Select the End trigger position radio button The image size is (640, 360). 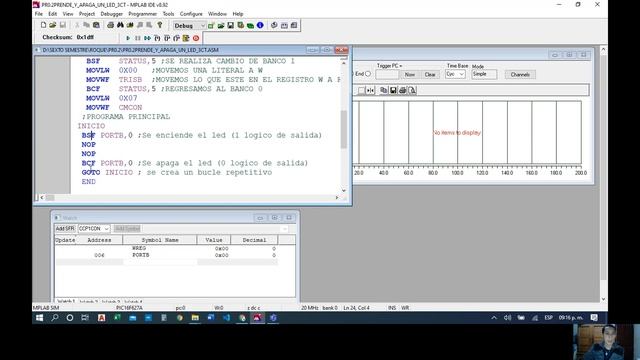pos(368,74)
